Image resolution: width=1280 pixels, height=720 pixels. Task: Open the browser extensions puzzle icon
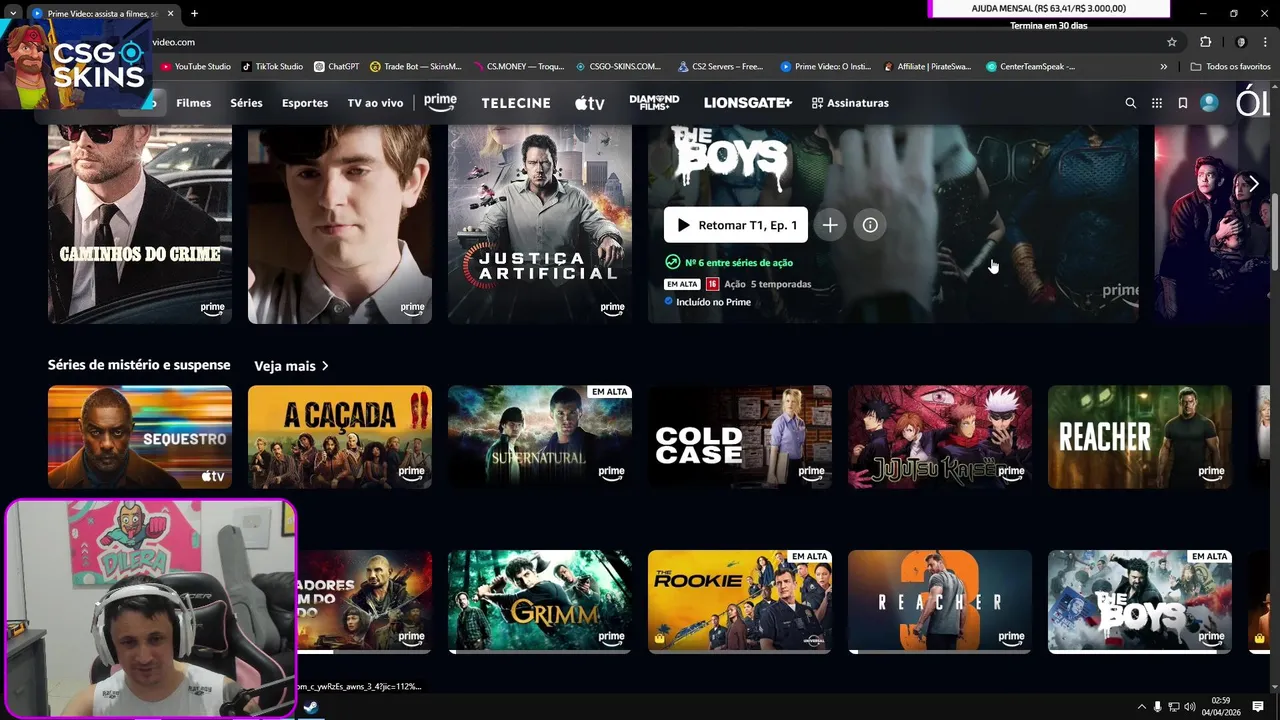(x=1205, y=42)
